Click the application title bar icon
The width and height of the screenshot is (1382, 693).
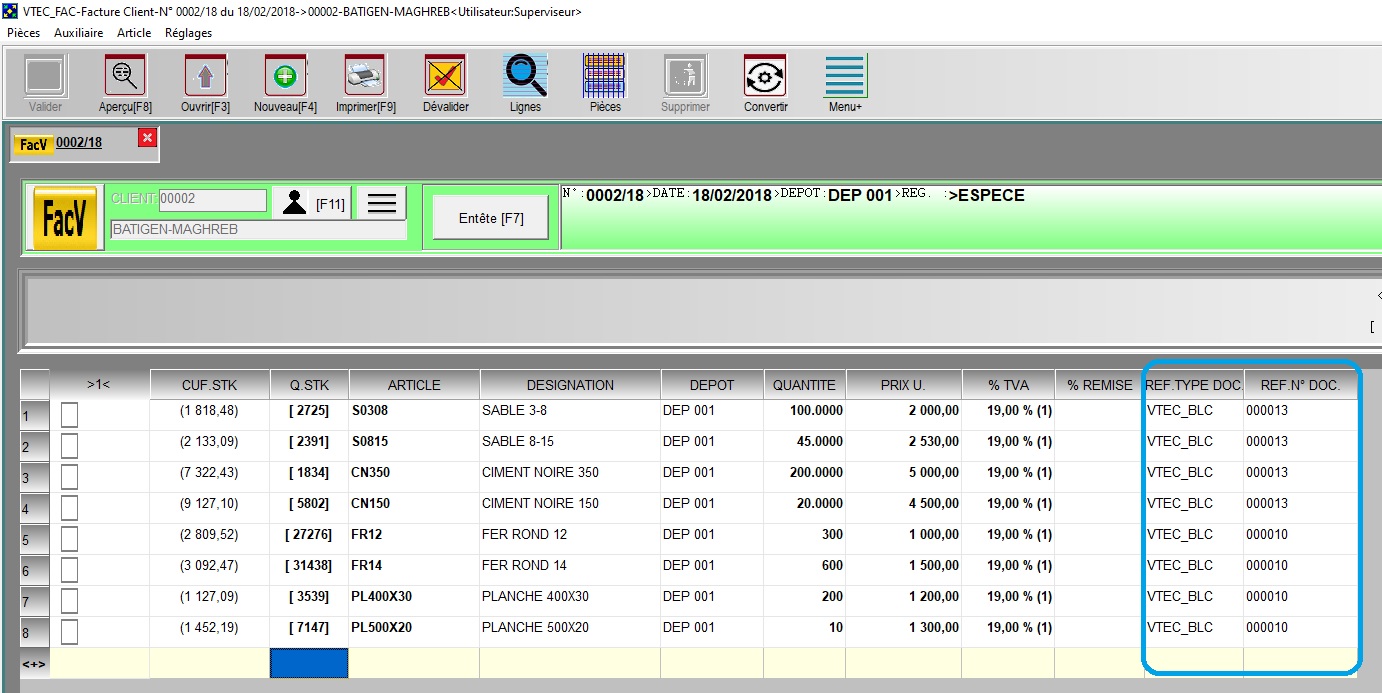tap(11, 12)
